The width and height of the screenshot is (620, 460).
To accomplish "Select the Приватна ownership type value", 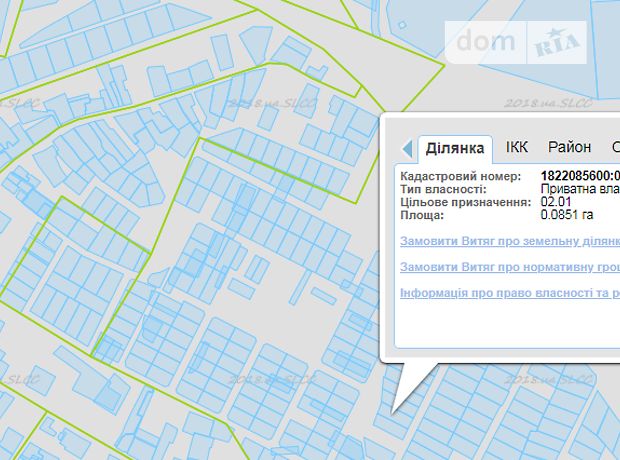I will pos(580,189).
